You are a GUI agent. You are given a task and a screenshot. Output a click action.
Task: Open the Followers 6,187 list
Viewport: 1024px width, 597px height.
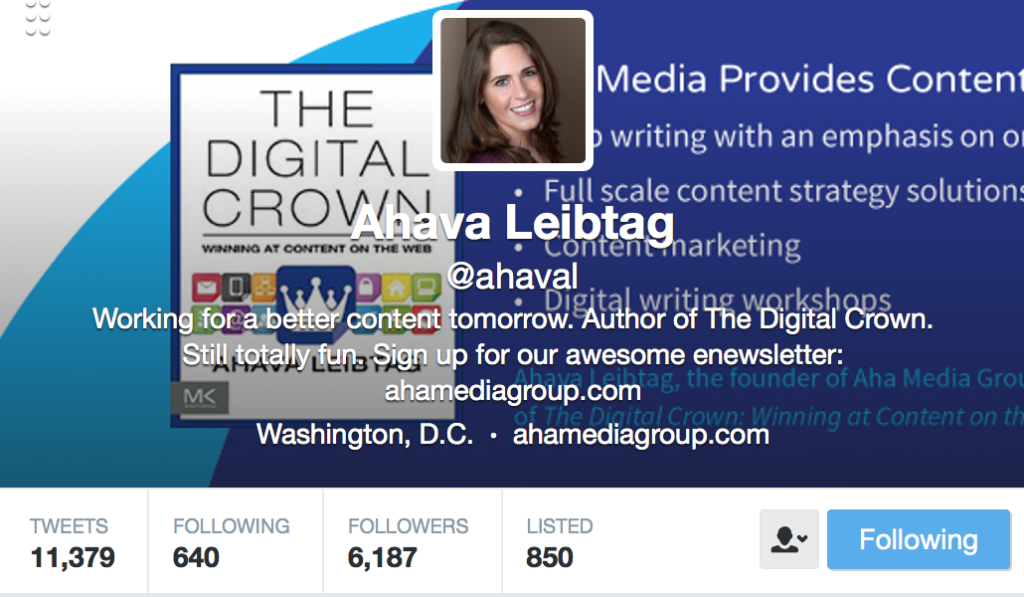point(408,542)
